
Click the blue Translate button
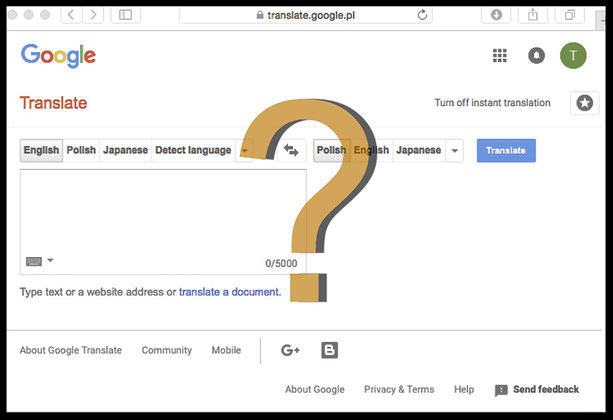coord(506,151)
